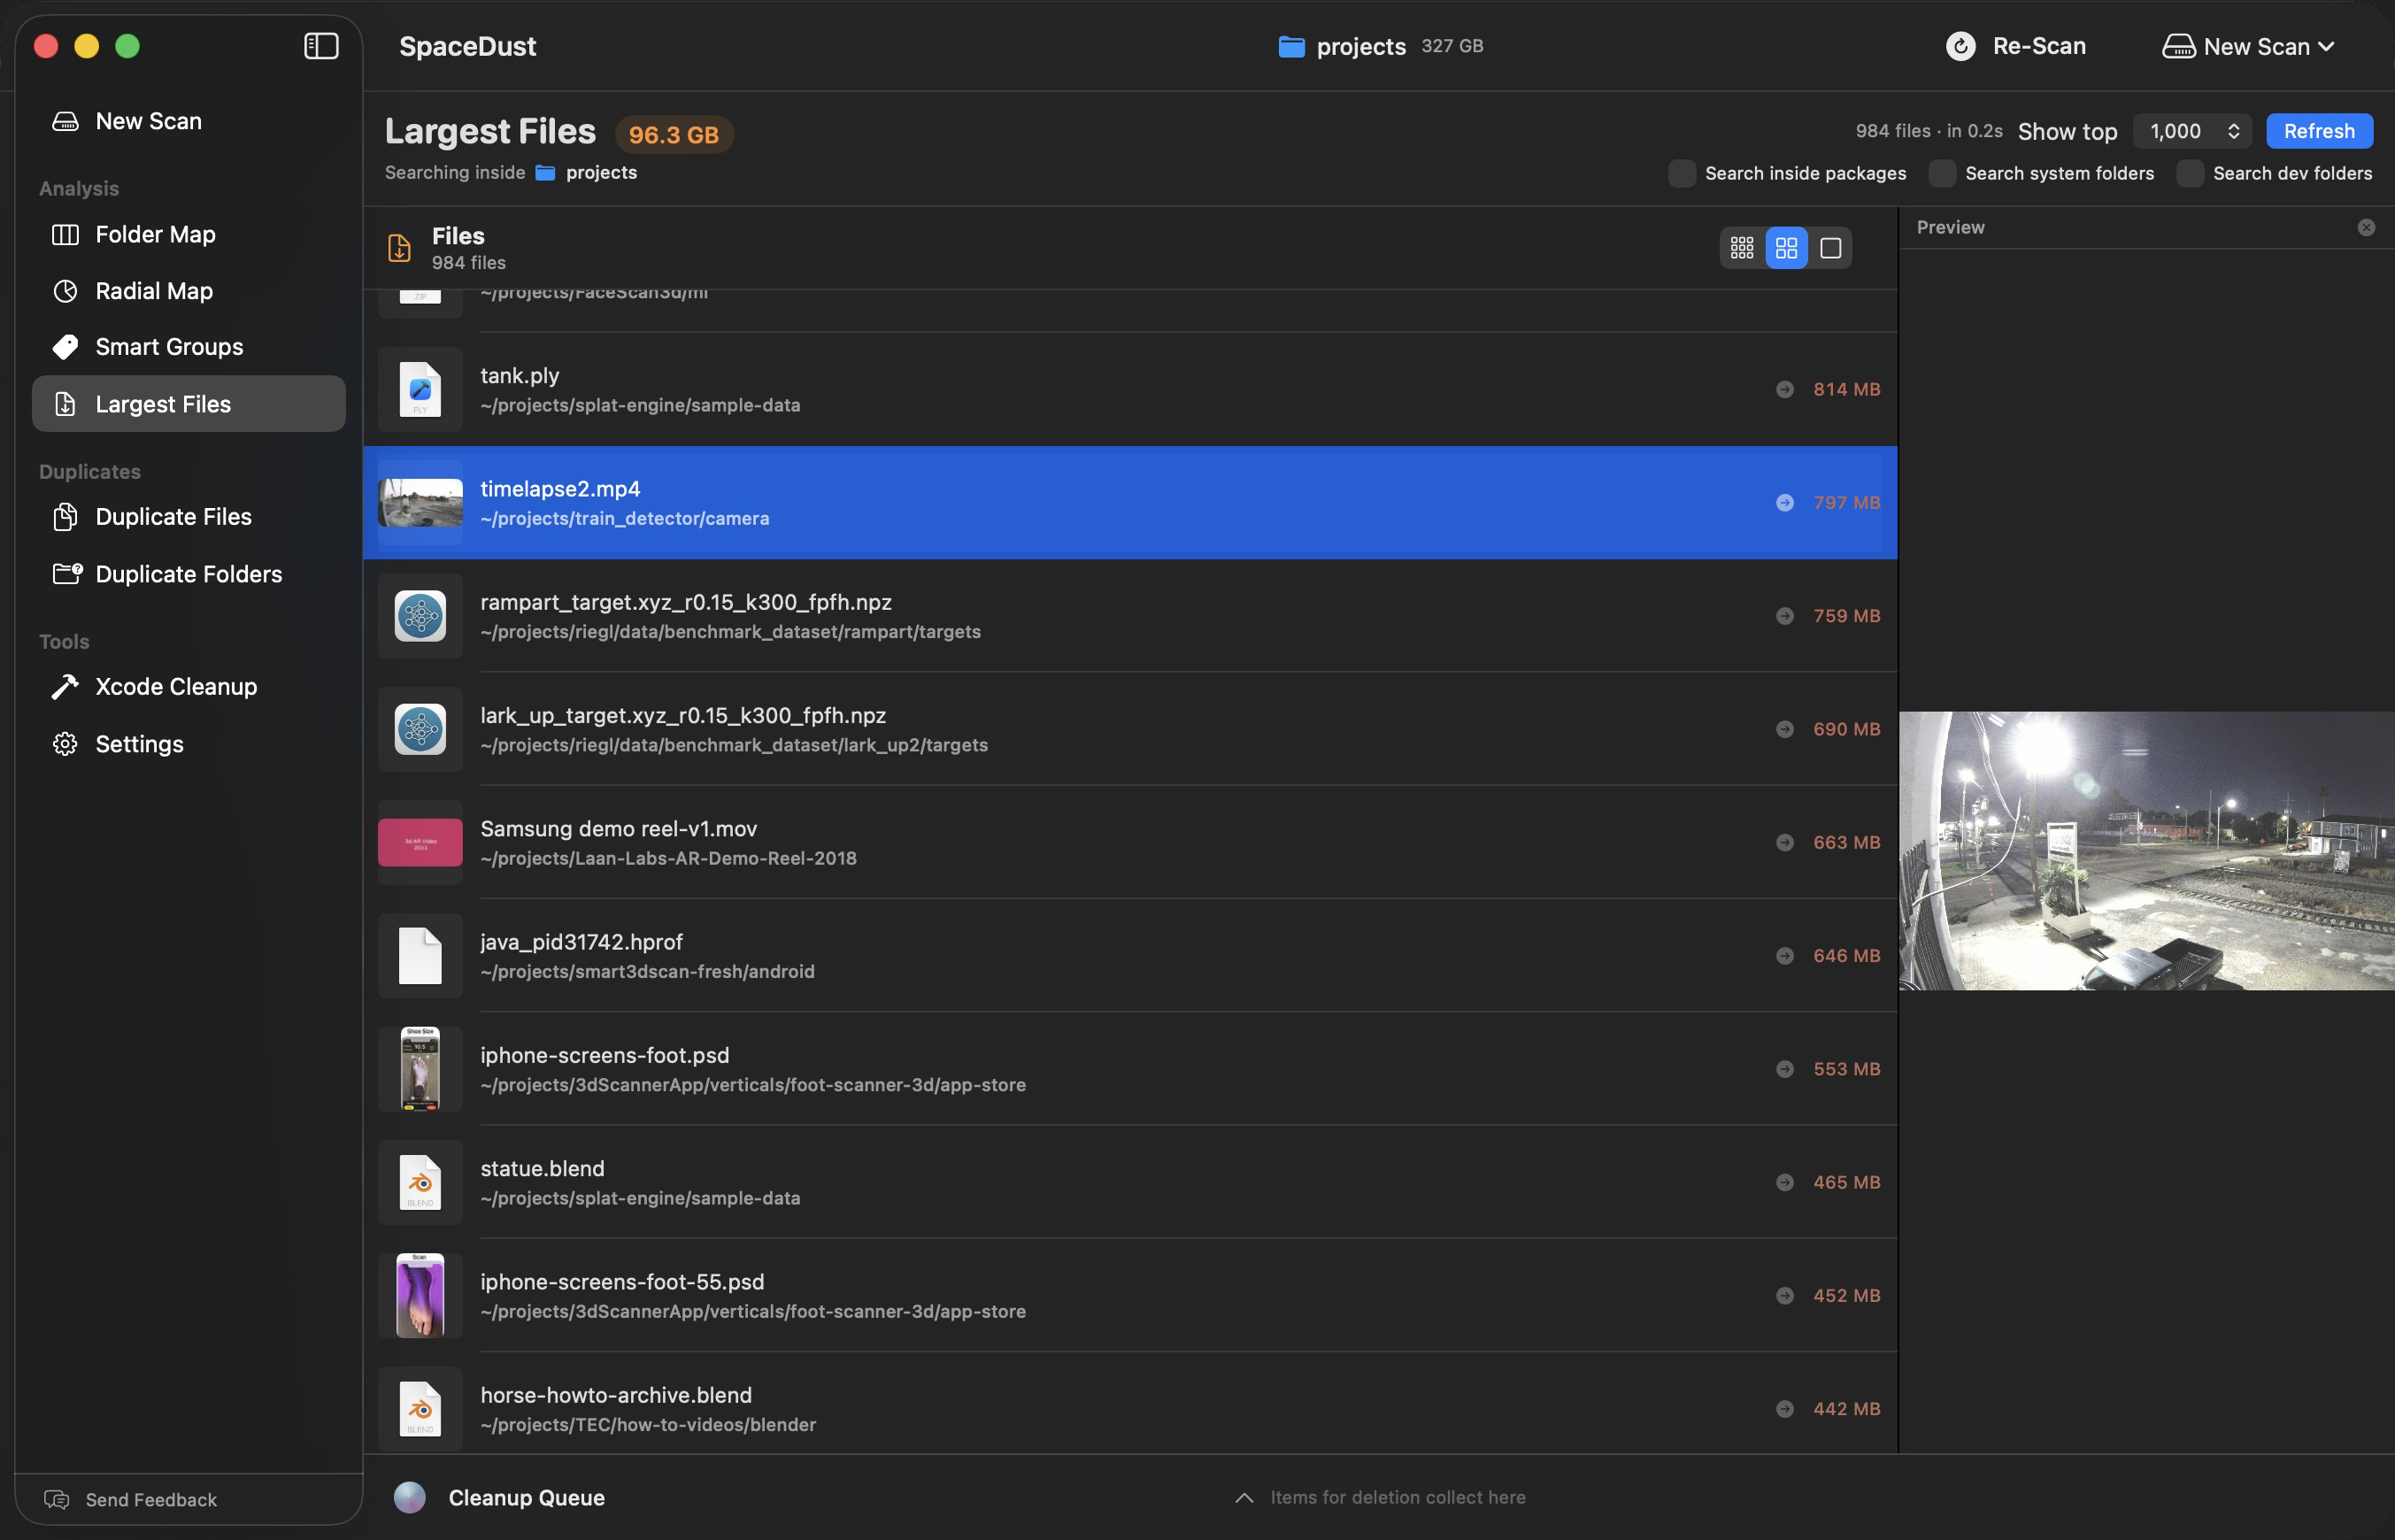Click the arrow icon beside tank.ply size
Viewport: 2395px width, 1540px height.
[x=1785, y=389]
